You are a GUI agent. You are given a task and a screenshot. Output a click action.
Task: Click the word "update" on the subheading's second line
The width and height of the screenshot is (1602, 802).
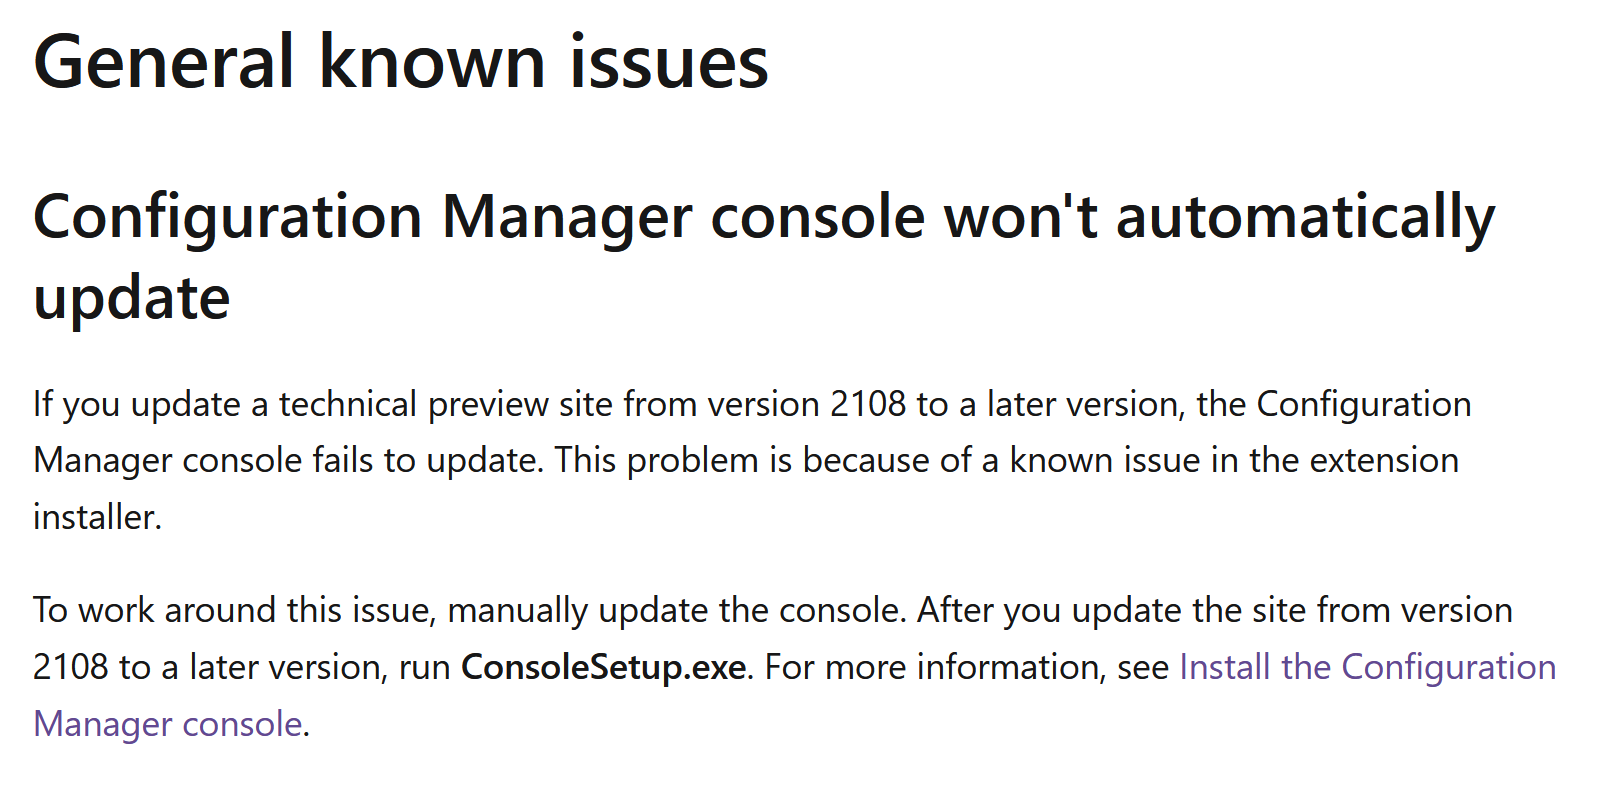click(132, 298)
